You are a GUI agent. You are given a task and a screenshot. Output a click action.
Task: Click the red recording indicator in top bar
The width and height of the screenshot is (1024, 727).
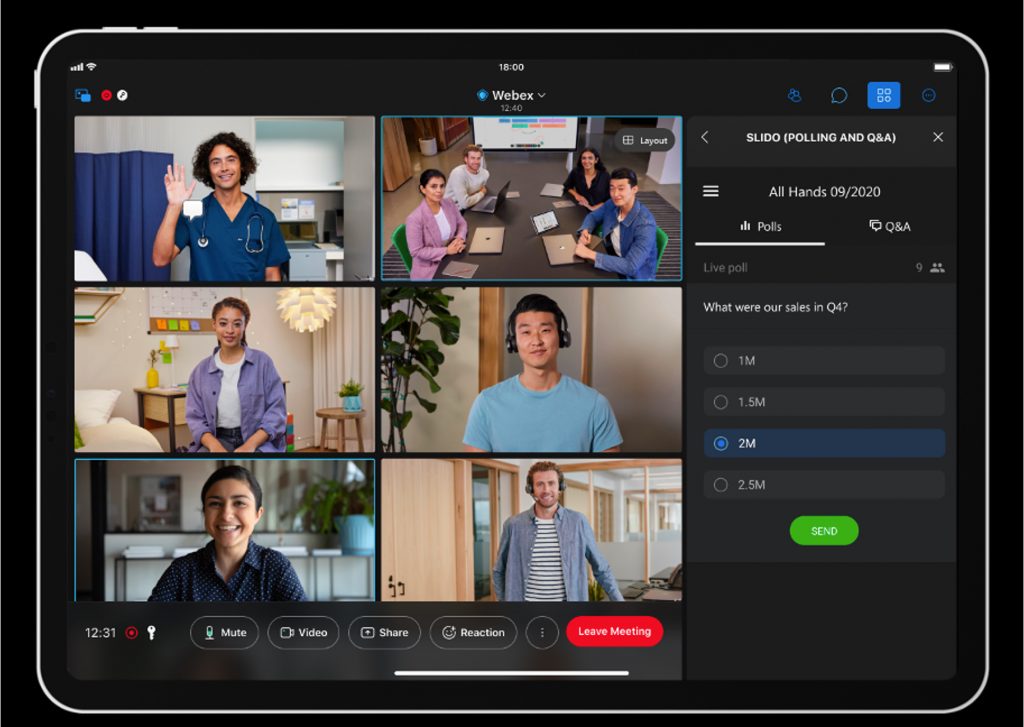(x=106, y=96)
